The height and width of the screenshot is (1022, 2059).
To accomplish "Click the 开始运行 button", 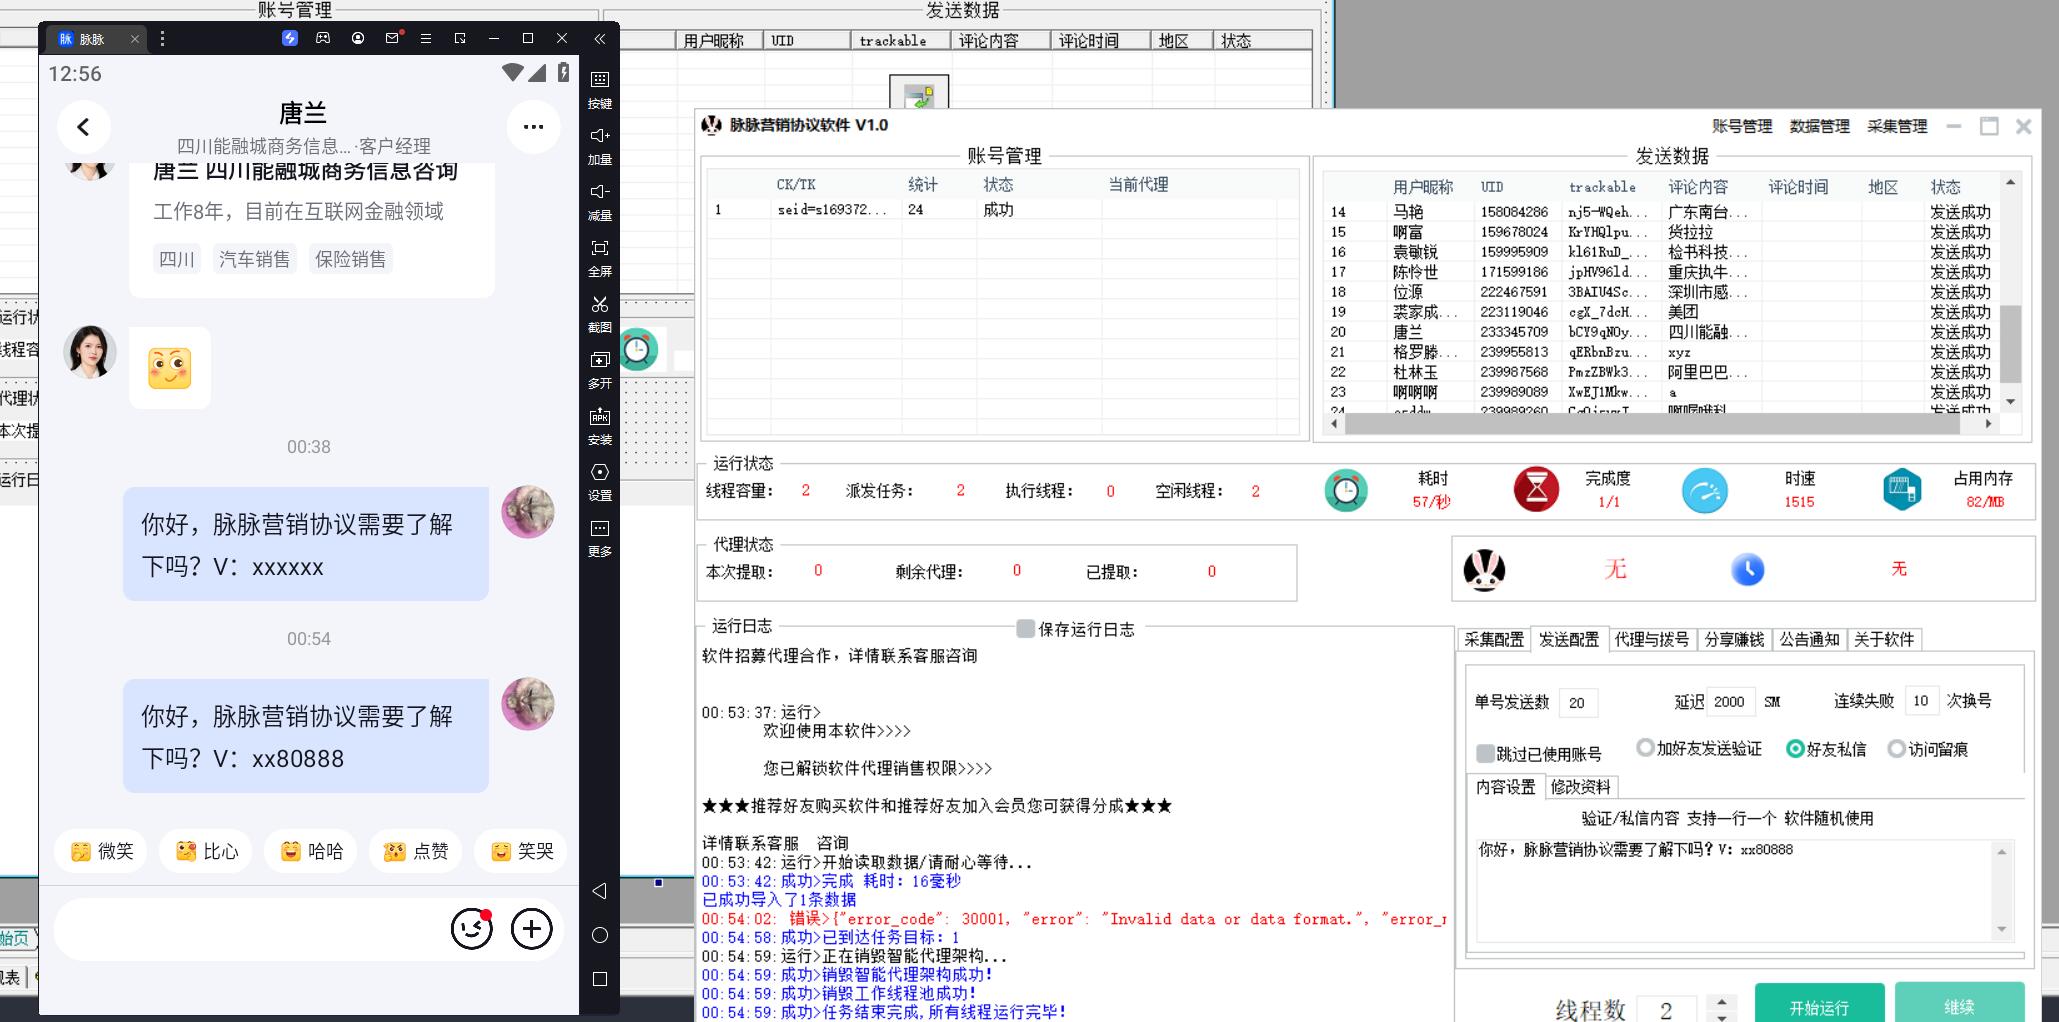I will [1819, 1006].
